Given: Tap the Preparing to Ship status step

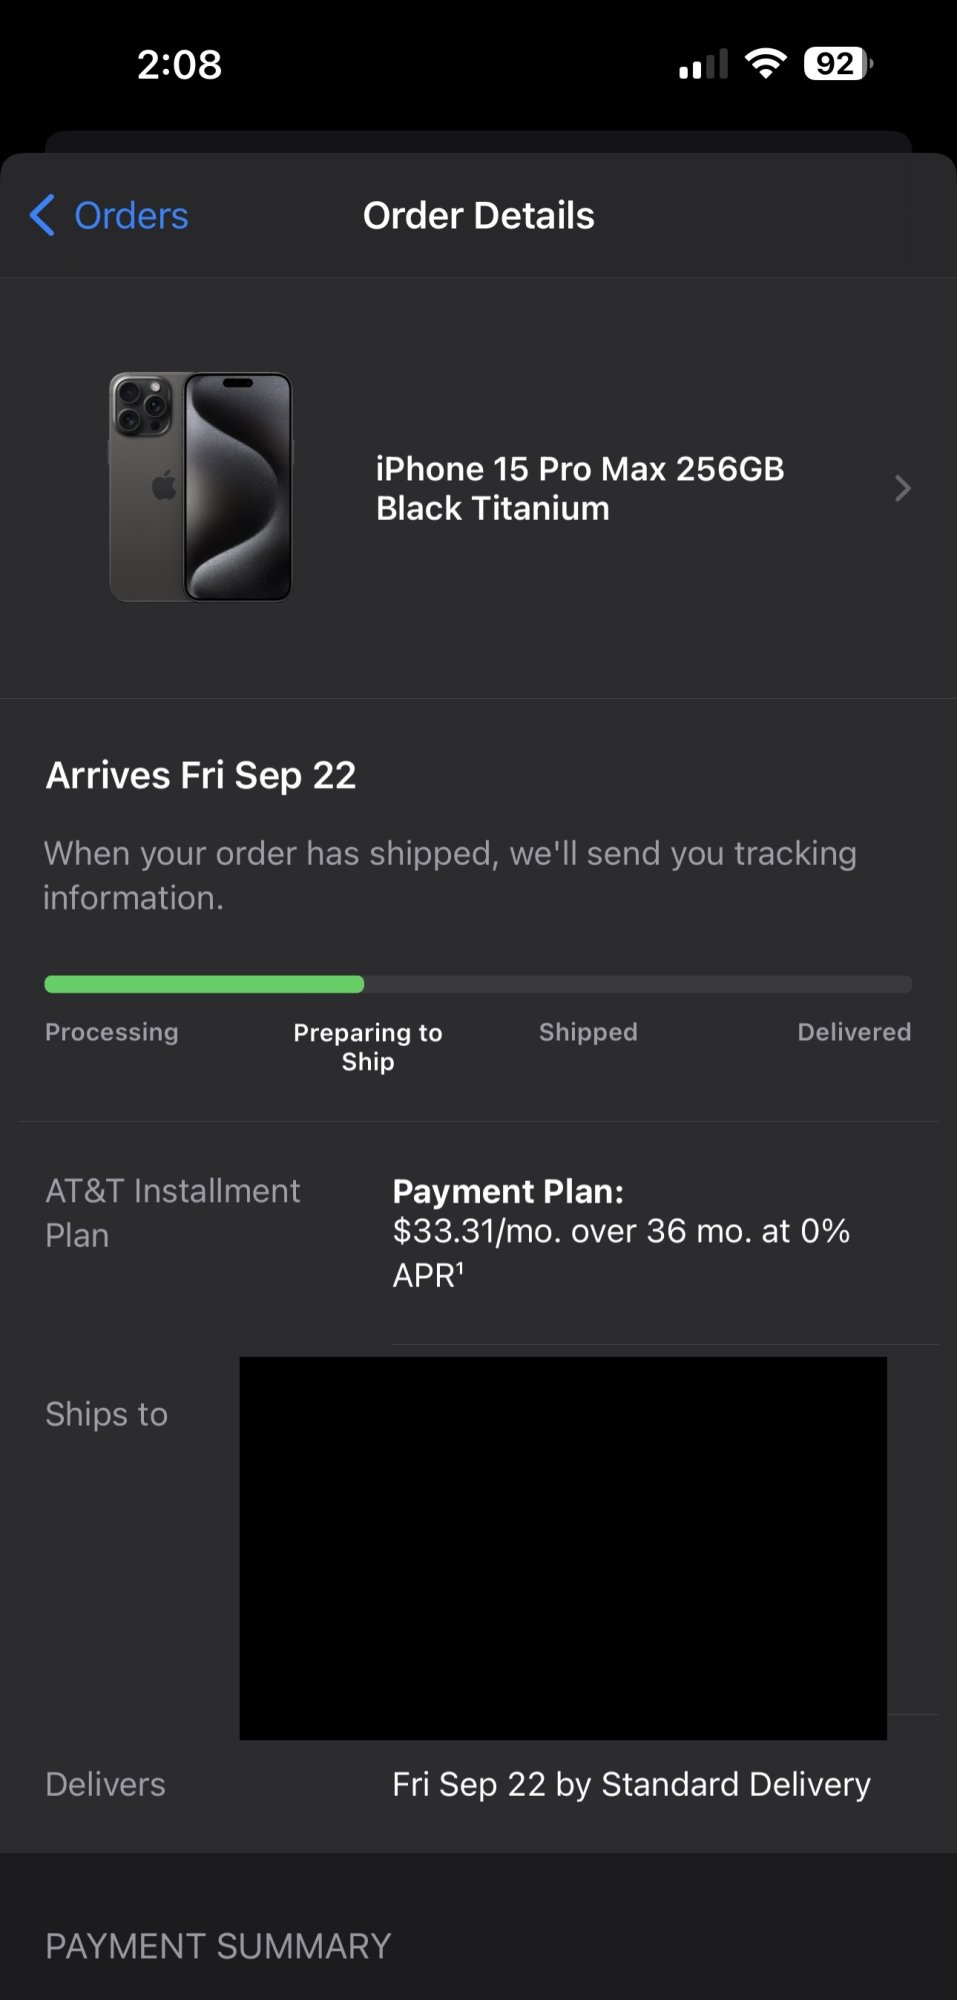Looking at the screenshot, I should tap(368, 1046).
